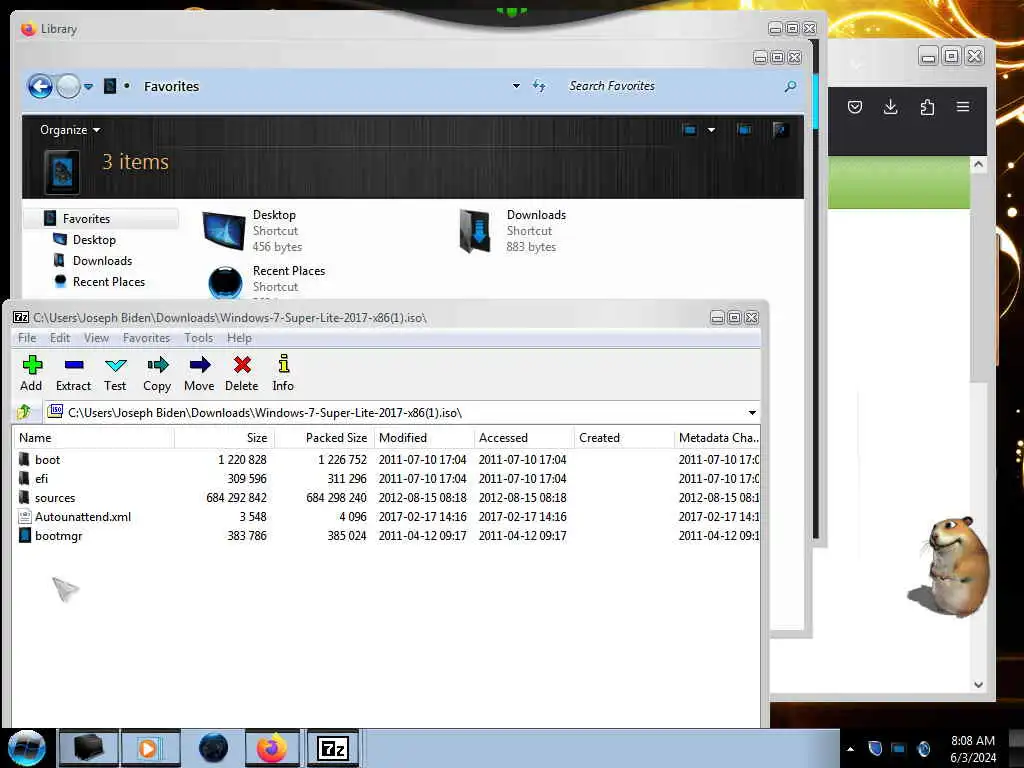Image resolution: width=1024 pixels, height=768 pixels.
Task: Select the sources folder row
Action: click(x=385, y=498)
